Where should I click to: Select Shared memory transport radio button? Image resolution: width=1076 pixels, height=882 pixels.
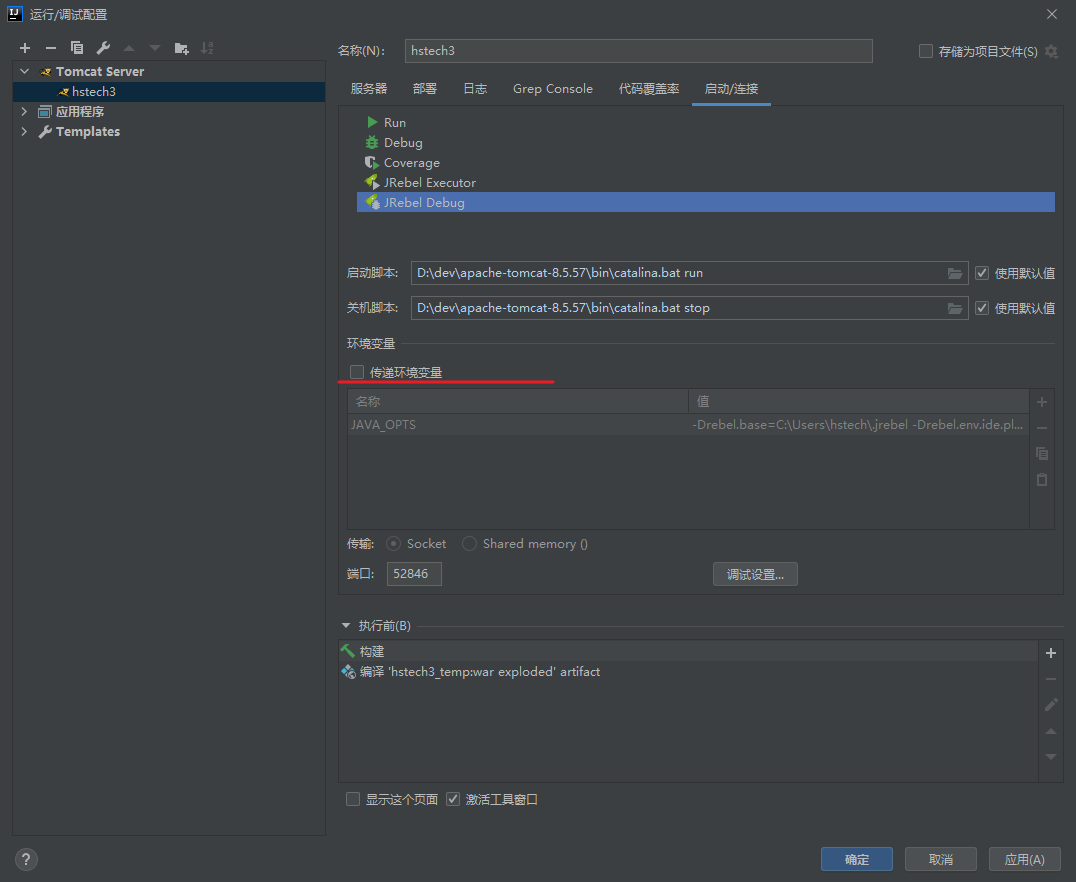[x=469, y=544]
